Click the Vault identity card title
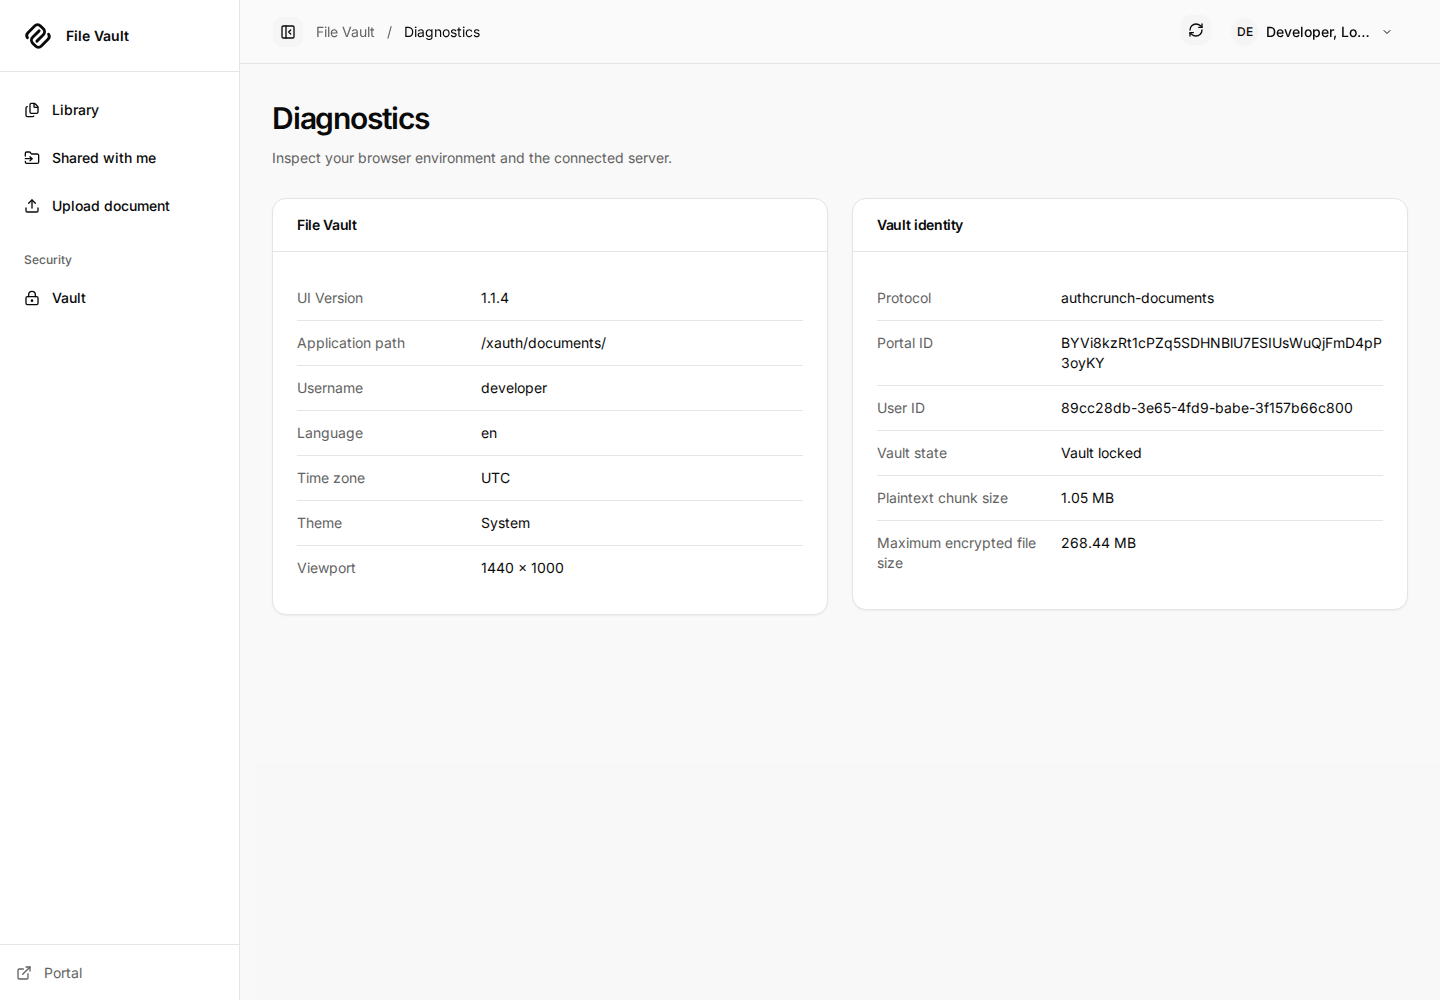Screen dimensions: 1440x1000 920,225
